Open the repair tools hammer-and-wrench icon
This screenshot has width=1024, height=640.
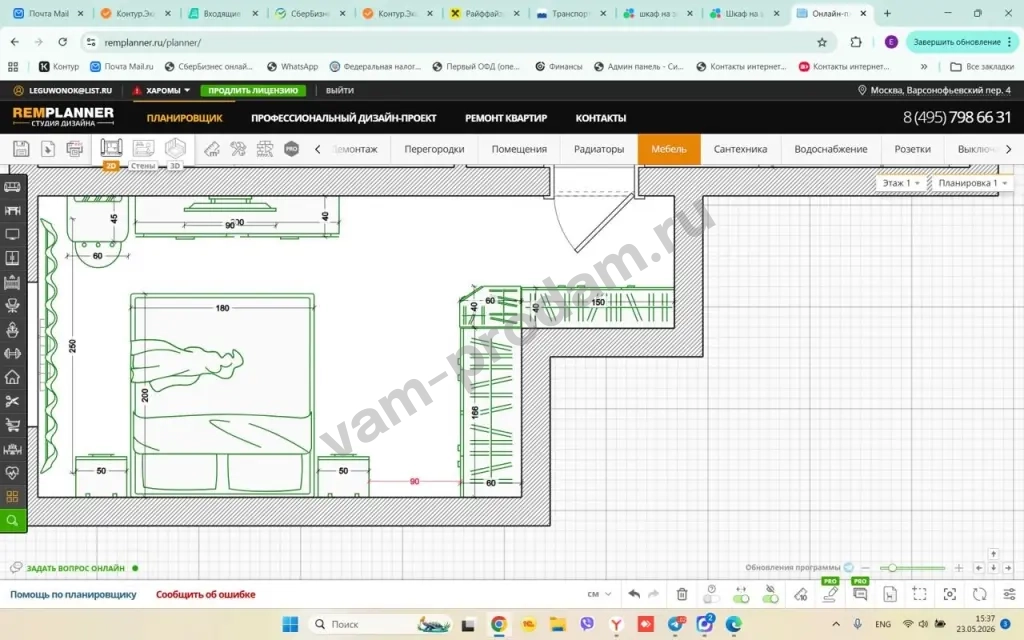pyautogui.click(x=238, y=149)
